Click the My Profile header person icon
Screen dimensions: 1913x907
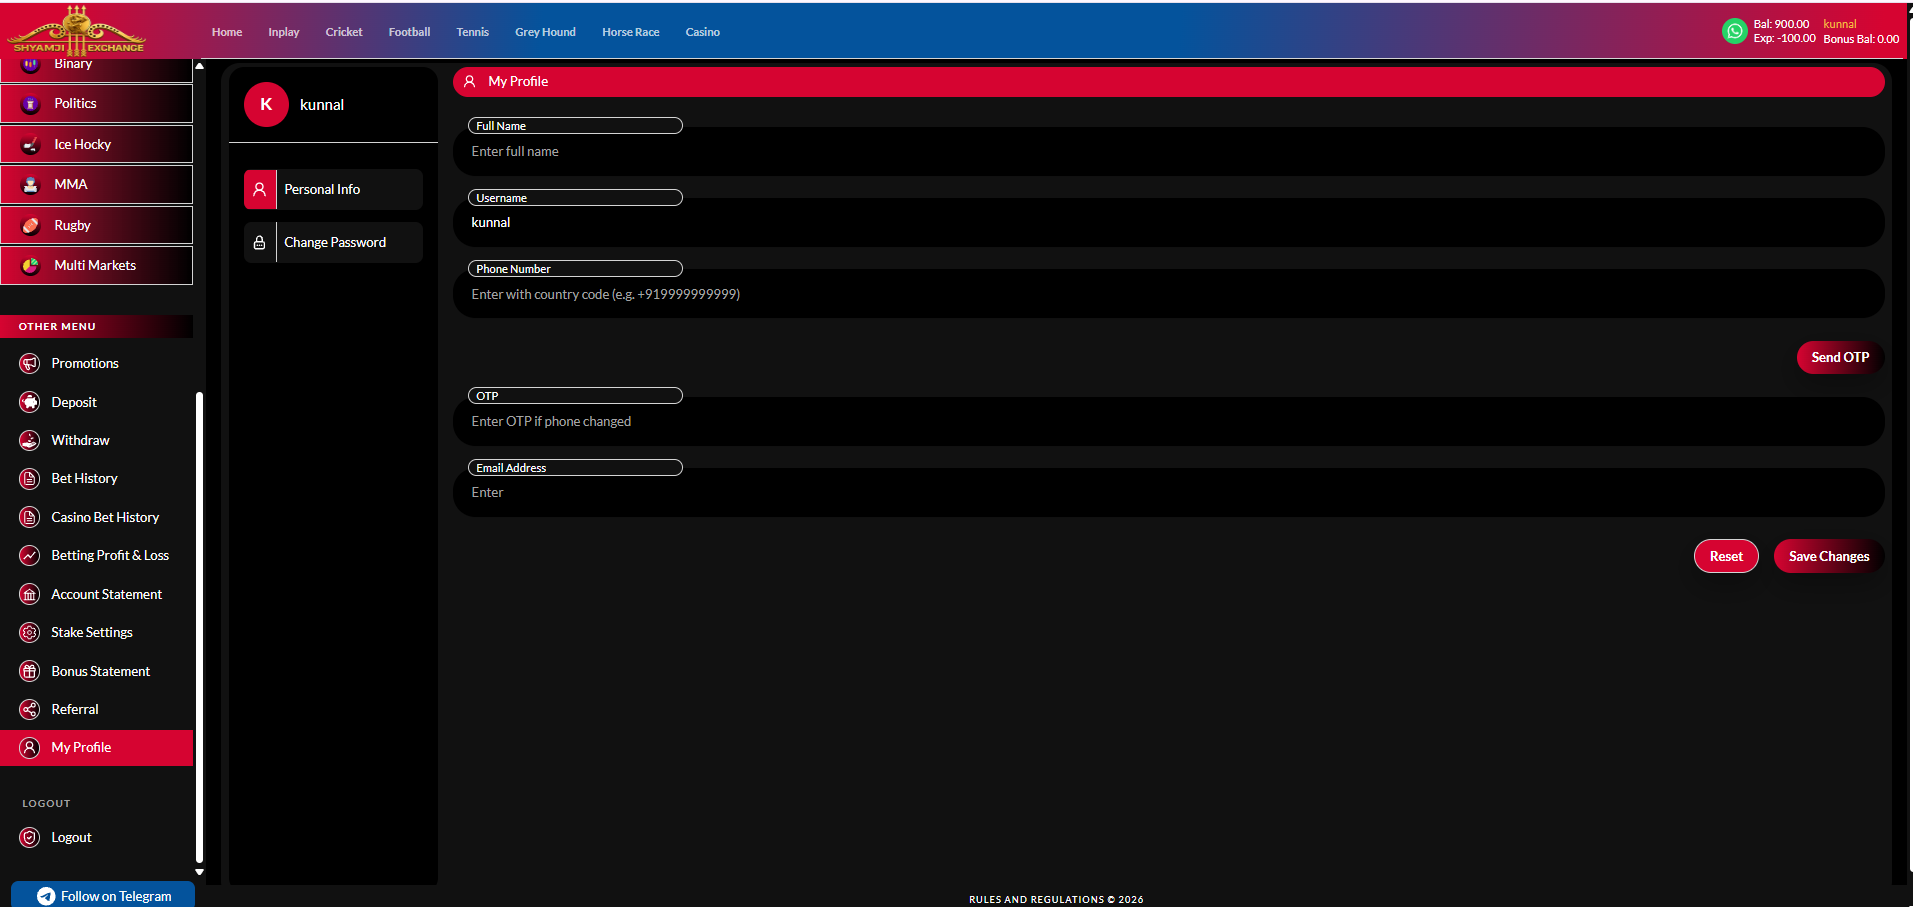[x=469, y=81]
